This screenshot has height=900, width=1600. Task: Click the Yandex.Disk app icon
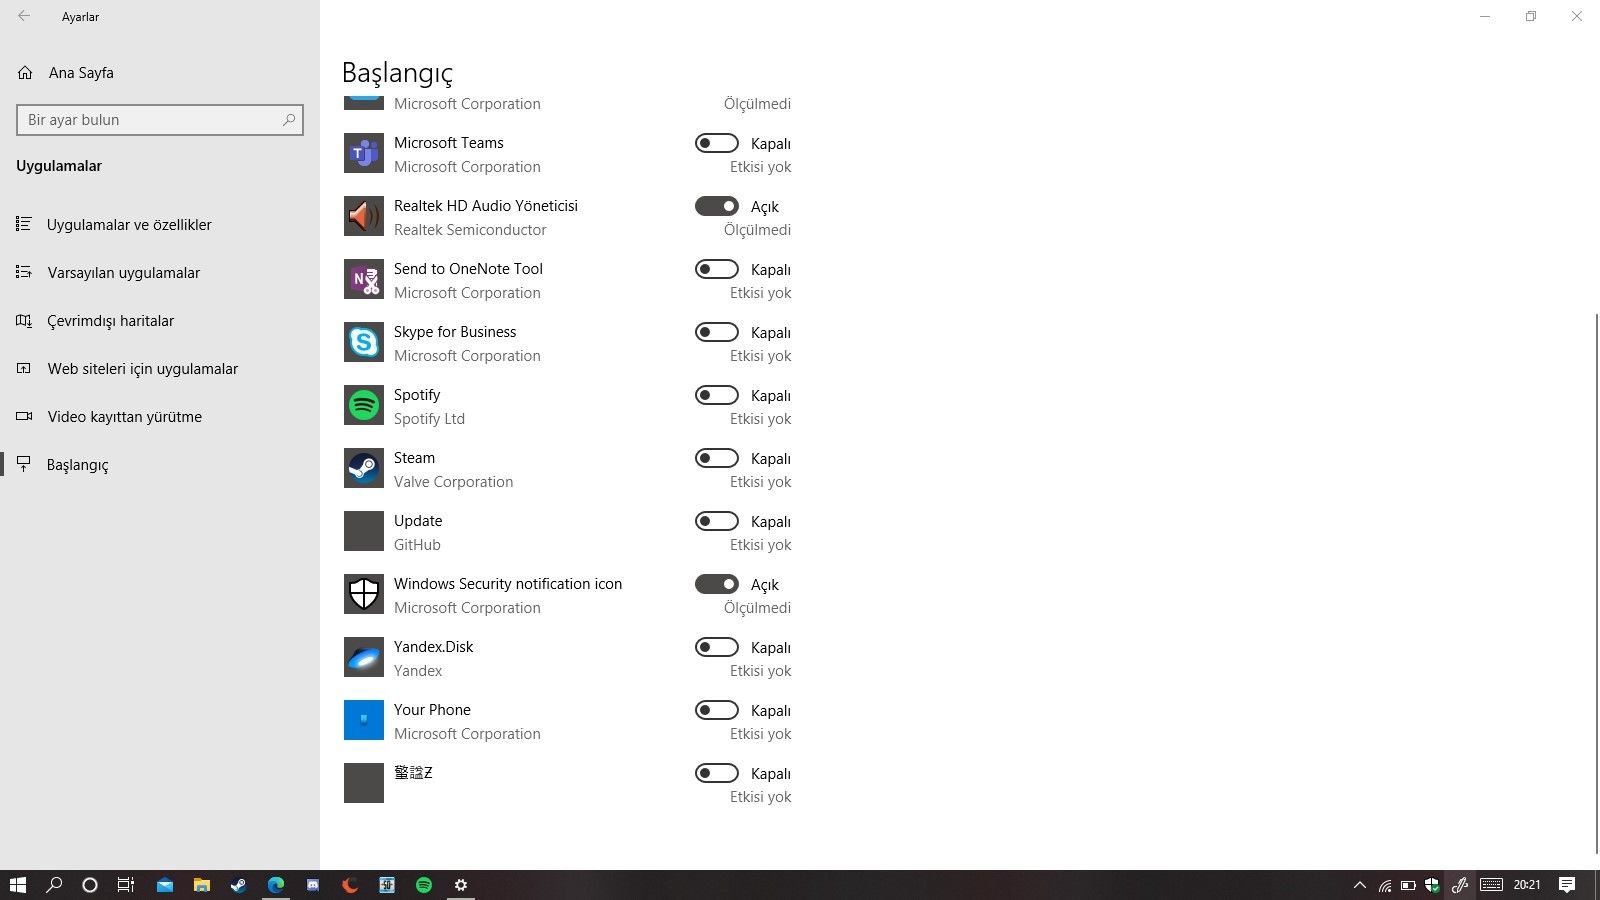[x=364, y=658]
